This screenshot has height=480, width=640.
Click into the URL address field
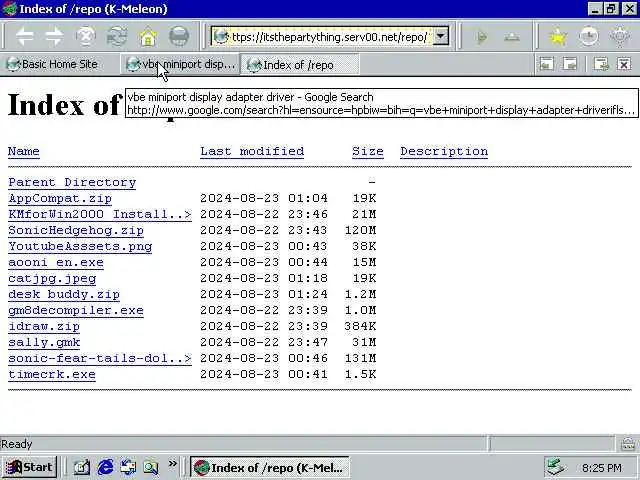coord(330,37)
